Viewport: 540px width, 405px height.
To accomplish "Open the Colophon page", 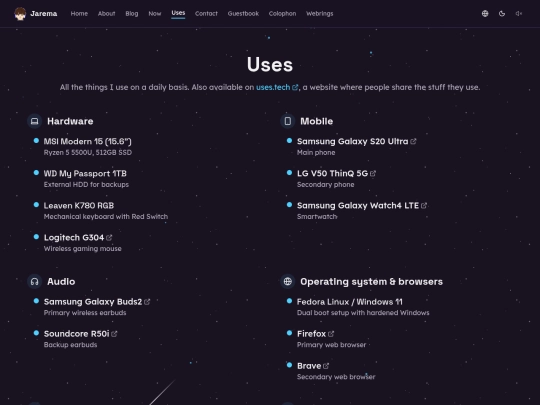I will tap(282, 14).
